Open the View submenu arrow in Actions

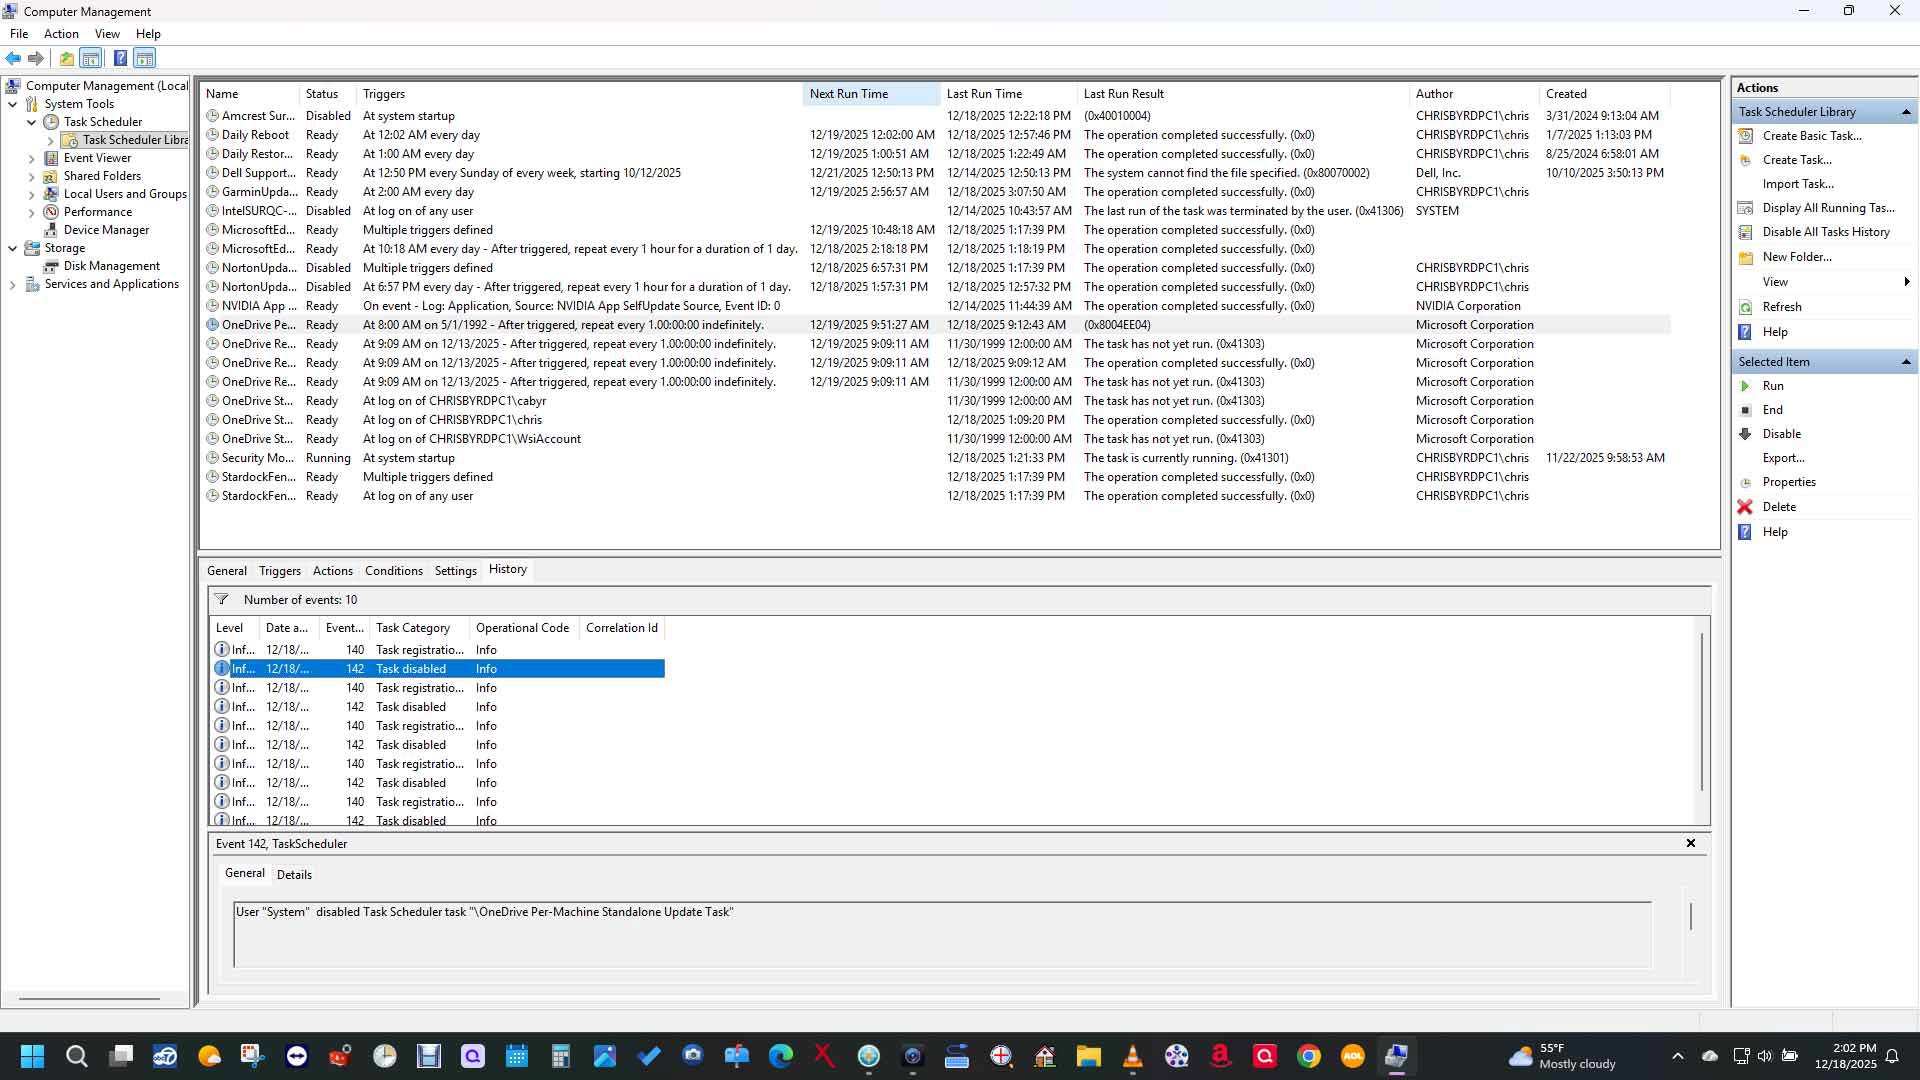(1907, 282)
